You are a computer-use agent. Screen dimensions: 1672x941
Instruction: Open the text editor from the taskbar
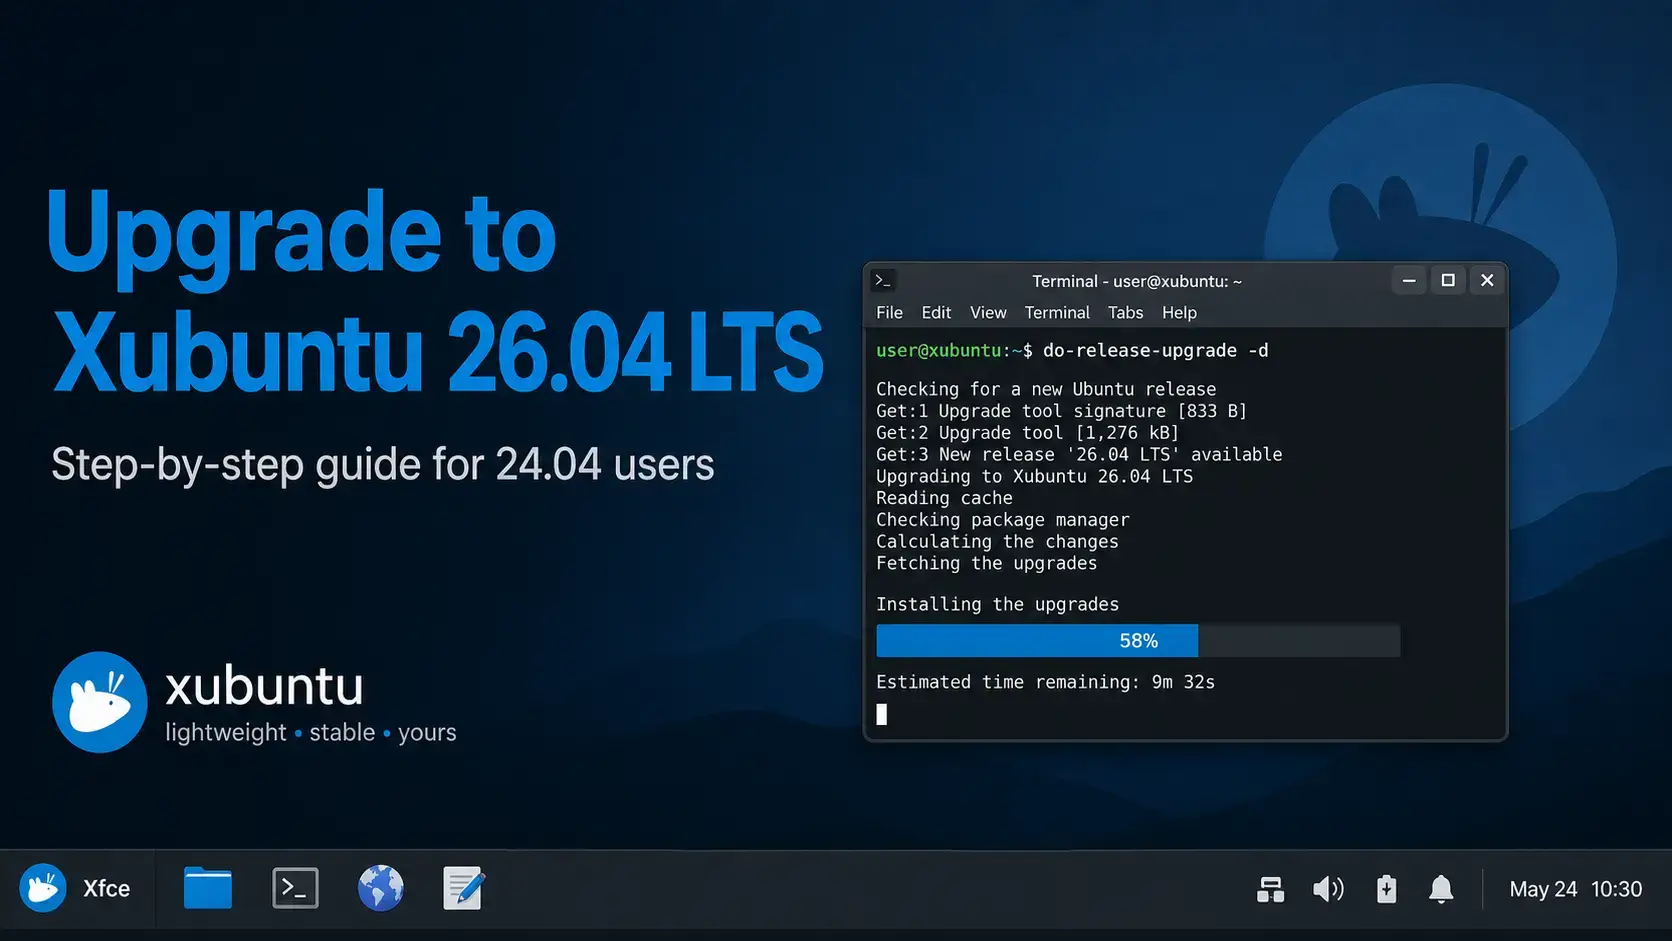coord(463,886)
